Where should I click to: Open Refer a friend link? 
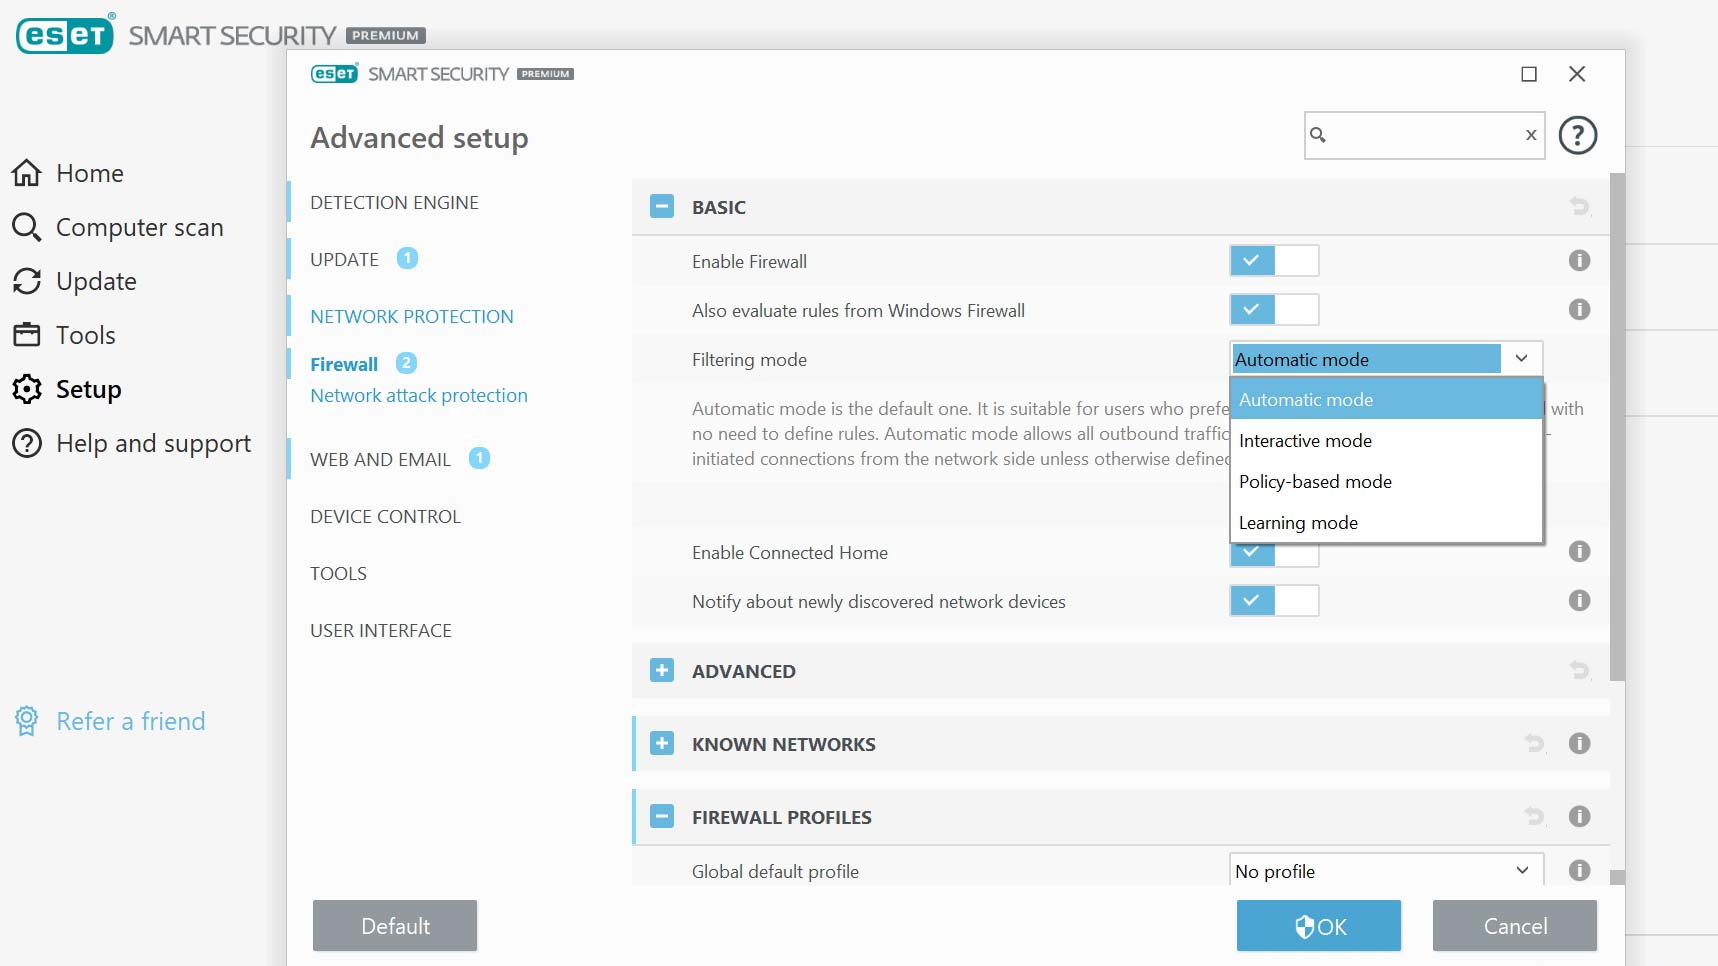(x=130, y=721)
